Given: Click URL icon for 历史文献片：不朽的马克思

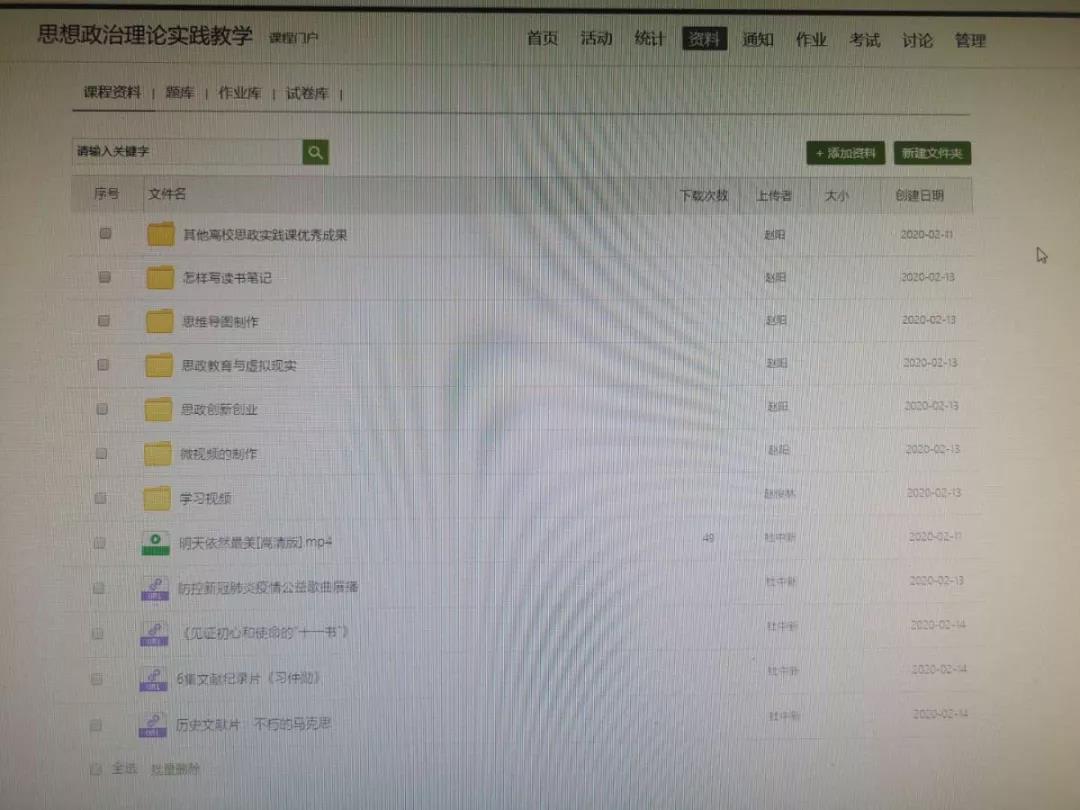Looking at the screenshot, I should 152,724.
